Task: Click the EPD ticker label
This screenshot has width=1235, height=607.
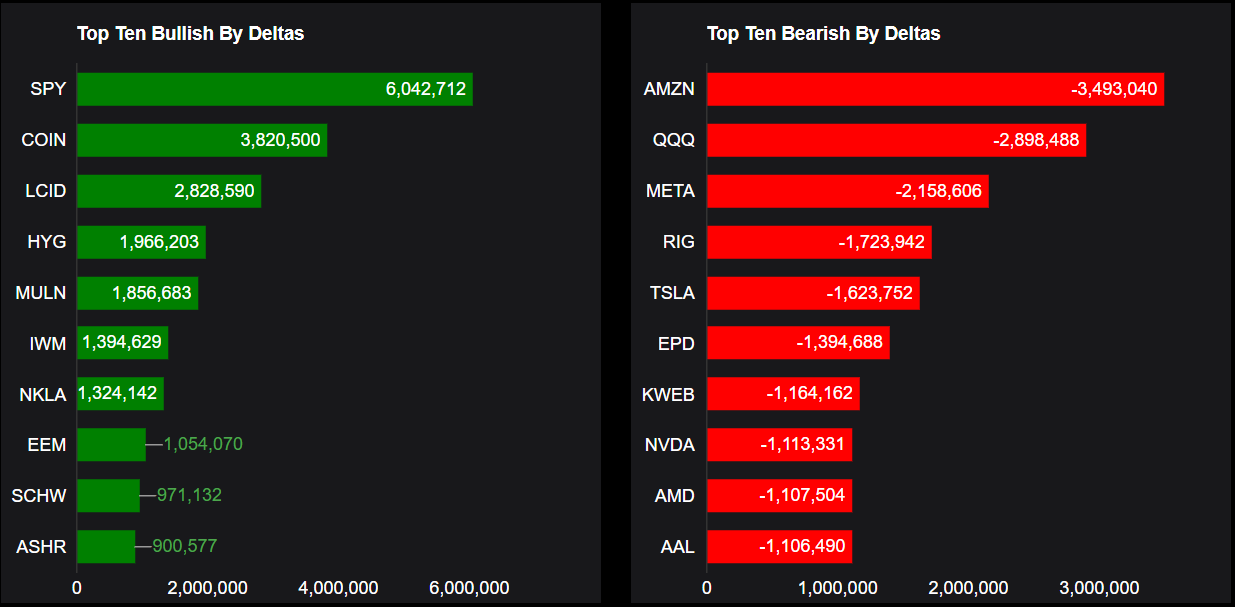Action: pos(676,344)
